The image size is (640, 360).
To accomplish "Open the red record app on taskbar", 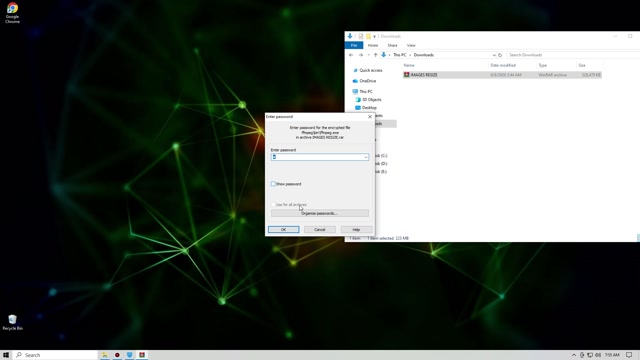I will click(117, 355).
